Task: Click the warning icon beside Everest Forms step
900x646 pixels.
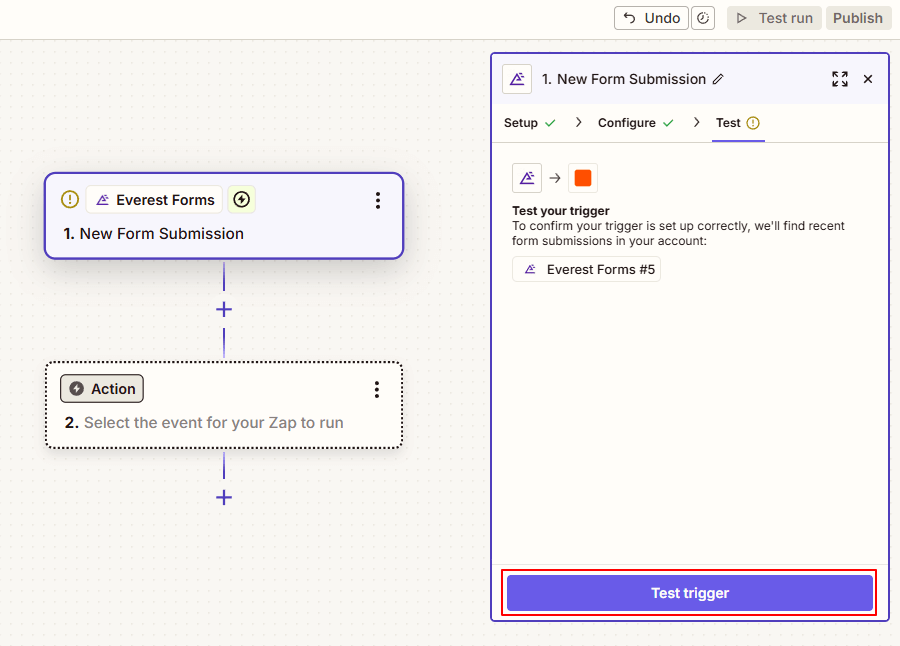Action: pos(69,199)
